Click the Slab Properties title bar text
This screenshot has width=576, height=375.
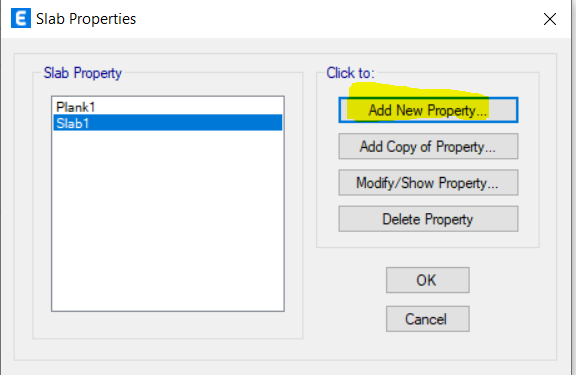coord(86,19)
